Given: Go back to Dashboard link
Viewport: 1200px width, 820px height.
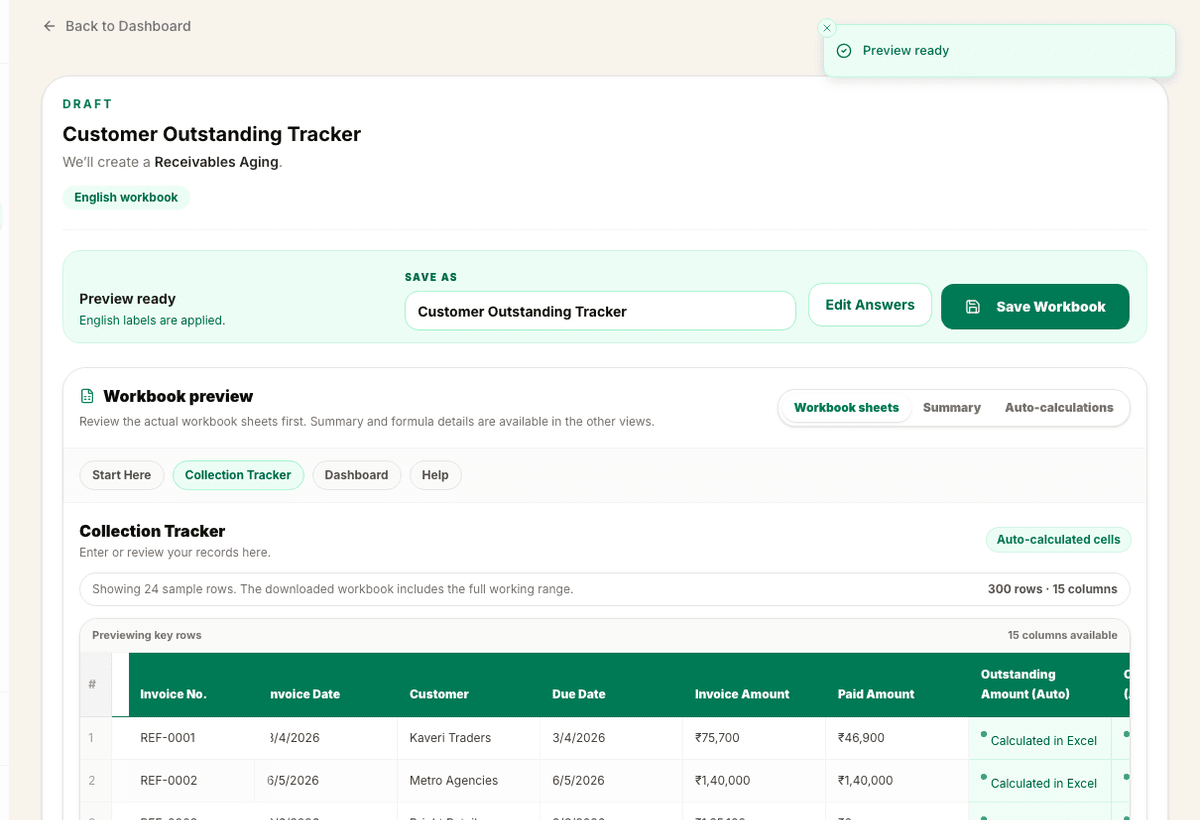Looking at the screenshot, I should tap(117, 26).
